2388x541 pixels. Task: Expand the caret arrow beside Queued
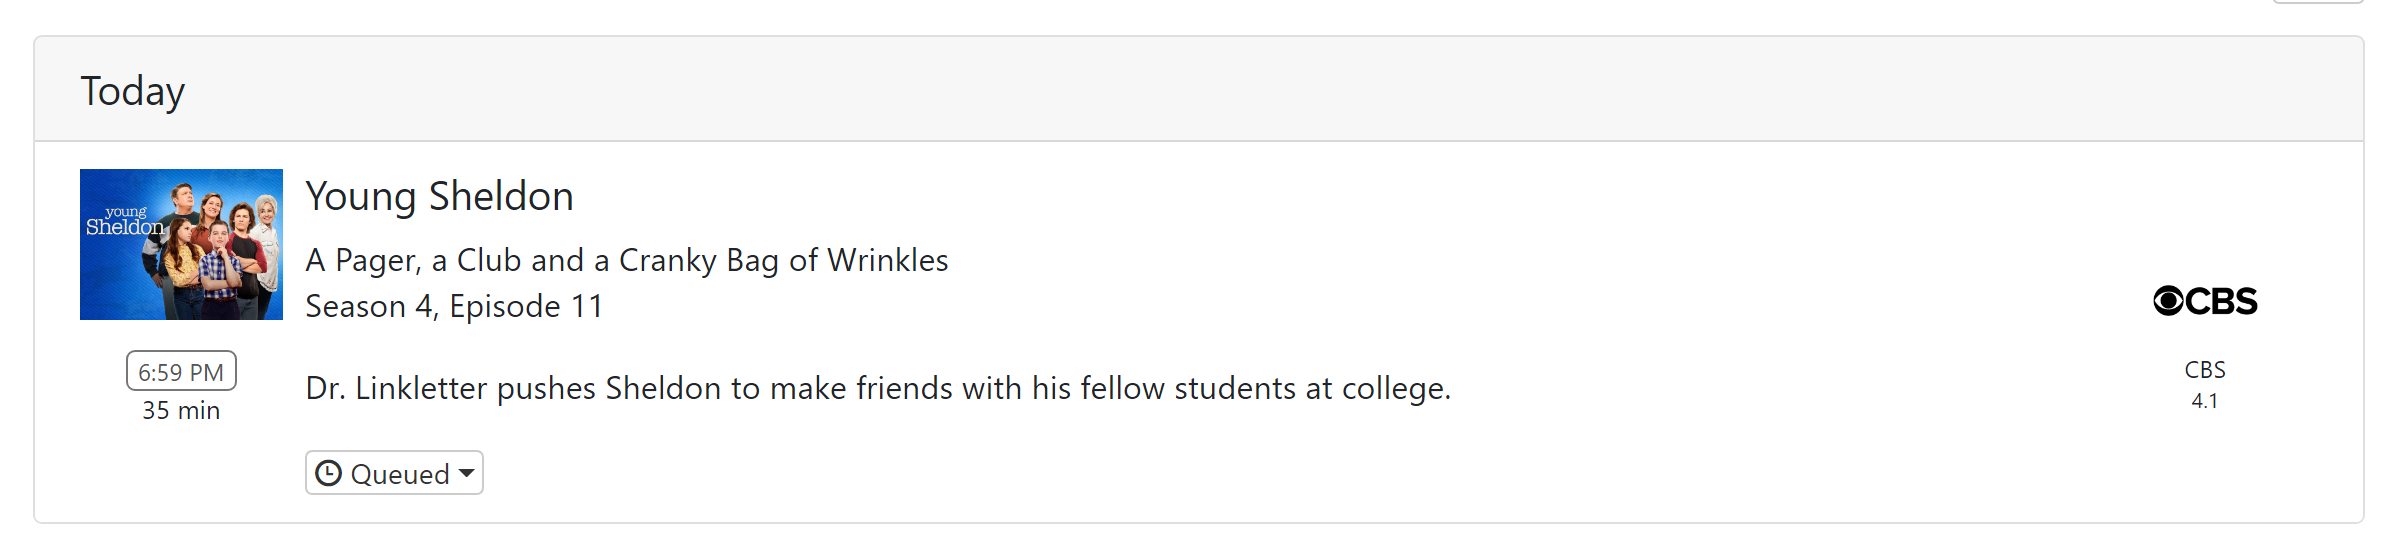point(467,473)
